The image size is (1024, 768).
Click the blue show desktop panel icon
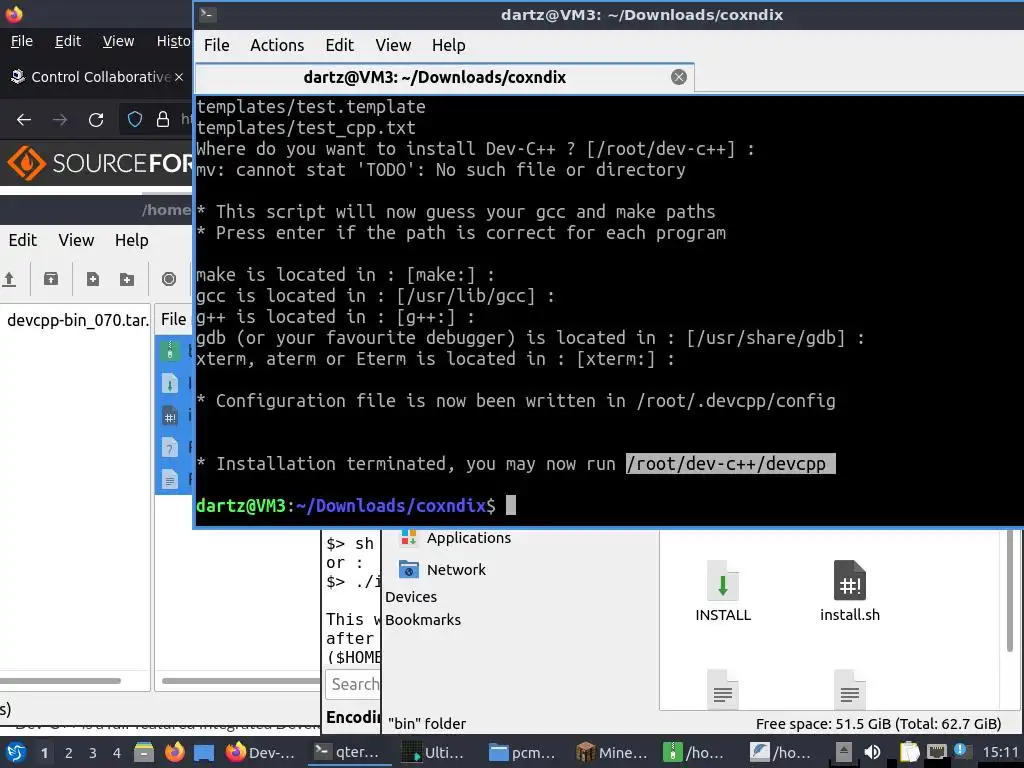tap(204, 752)
